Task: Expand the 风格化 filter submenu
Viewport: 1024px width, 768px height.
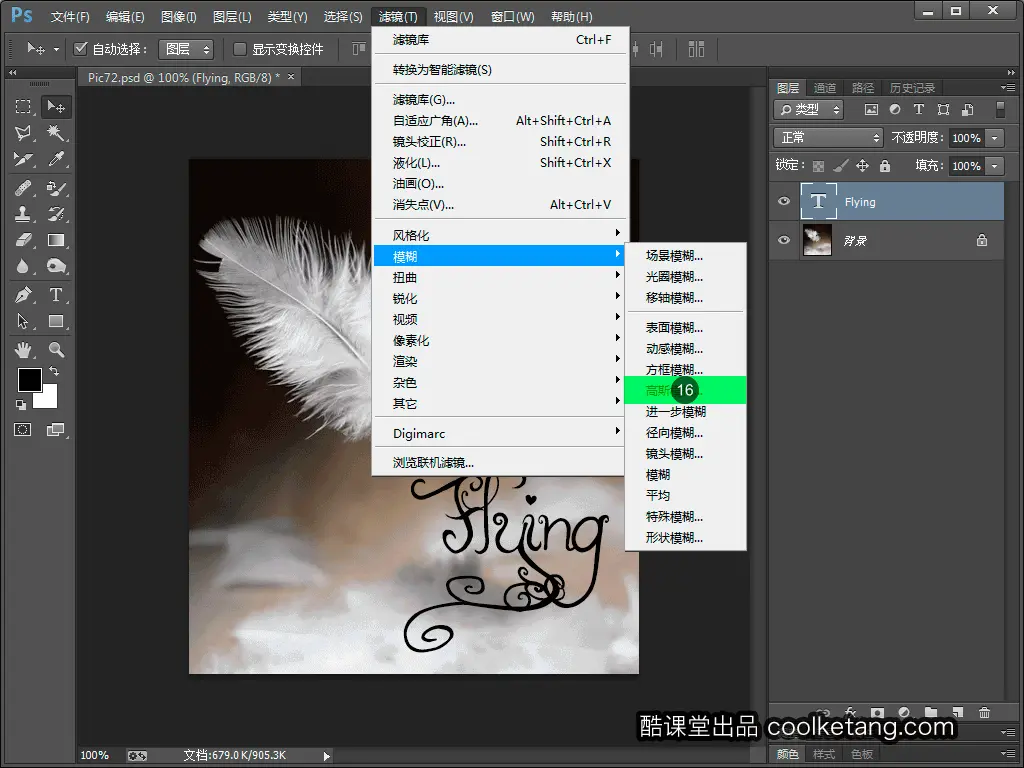Action: pyautogui.click(x=498, y=235)
